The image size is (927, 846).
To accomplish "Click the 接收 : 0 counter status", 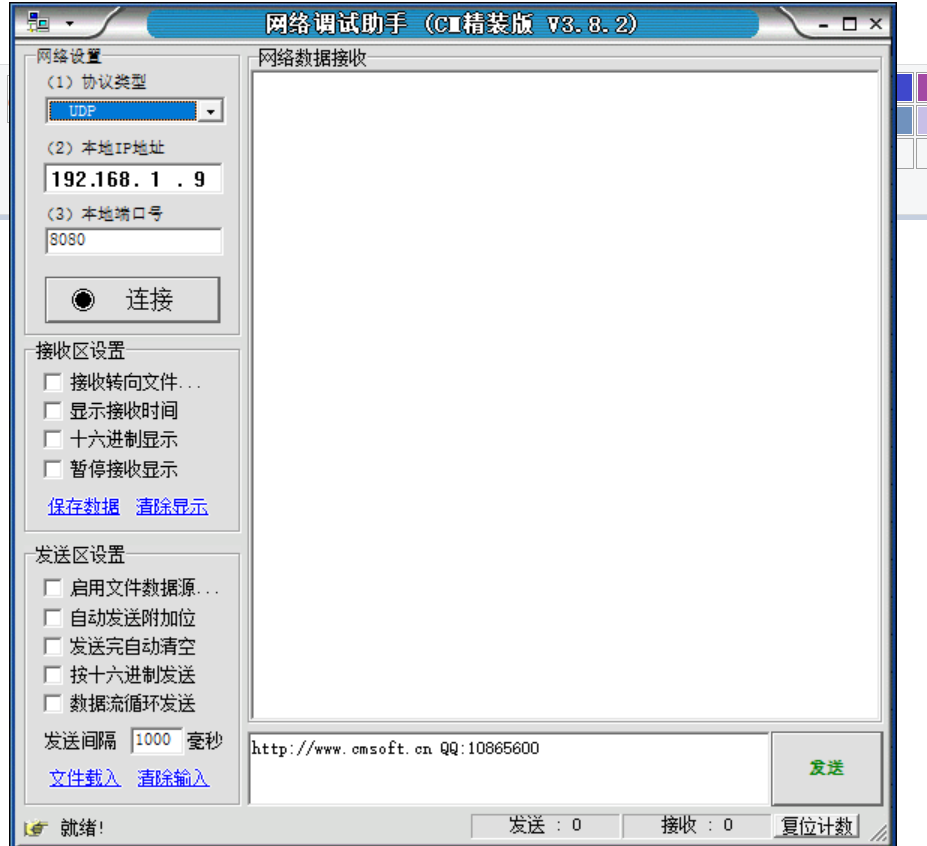I will click(x=697, y=825).
